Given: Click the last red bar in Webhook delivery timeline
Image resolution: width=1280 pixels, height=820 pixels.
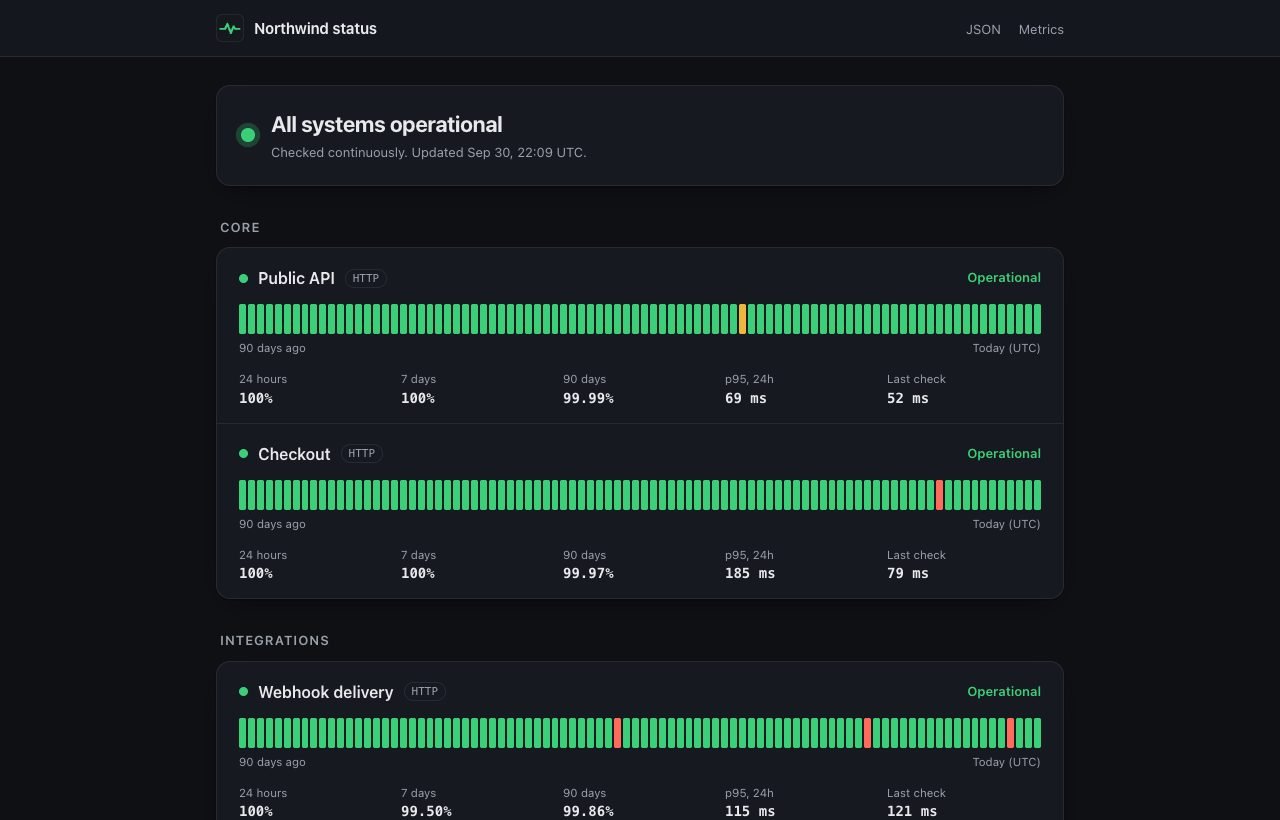Looking at the screenshot, I should (1010, 733).
